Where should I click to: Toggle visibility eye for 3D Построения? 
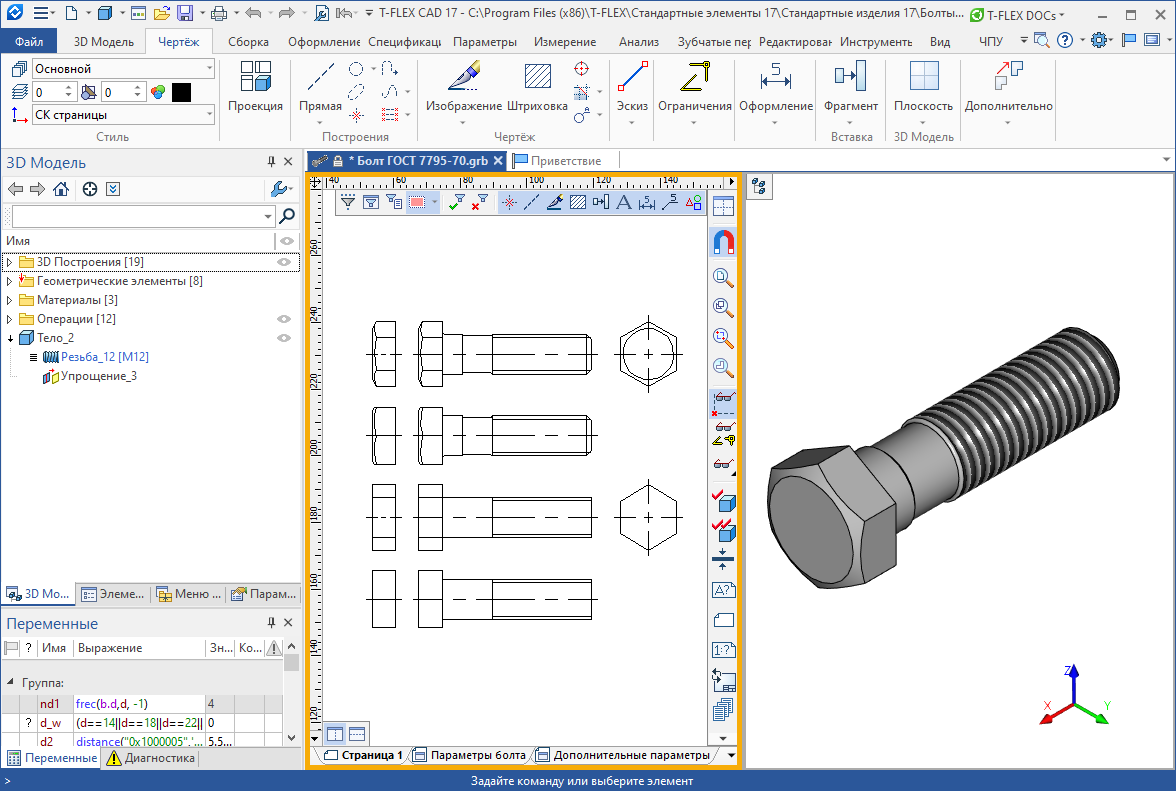[285, 262]
